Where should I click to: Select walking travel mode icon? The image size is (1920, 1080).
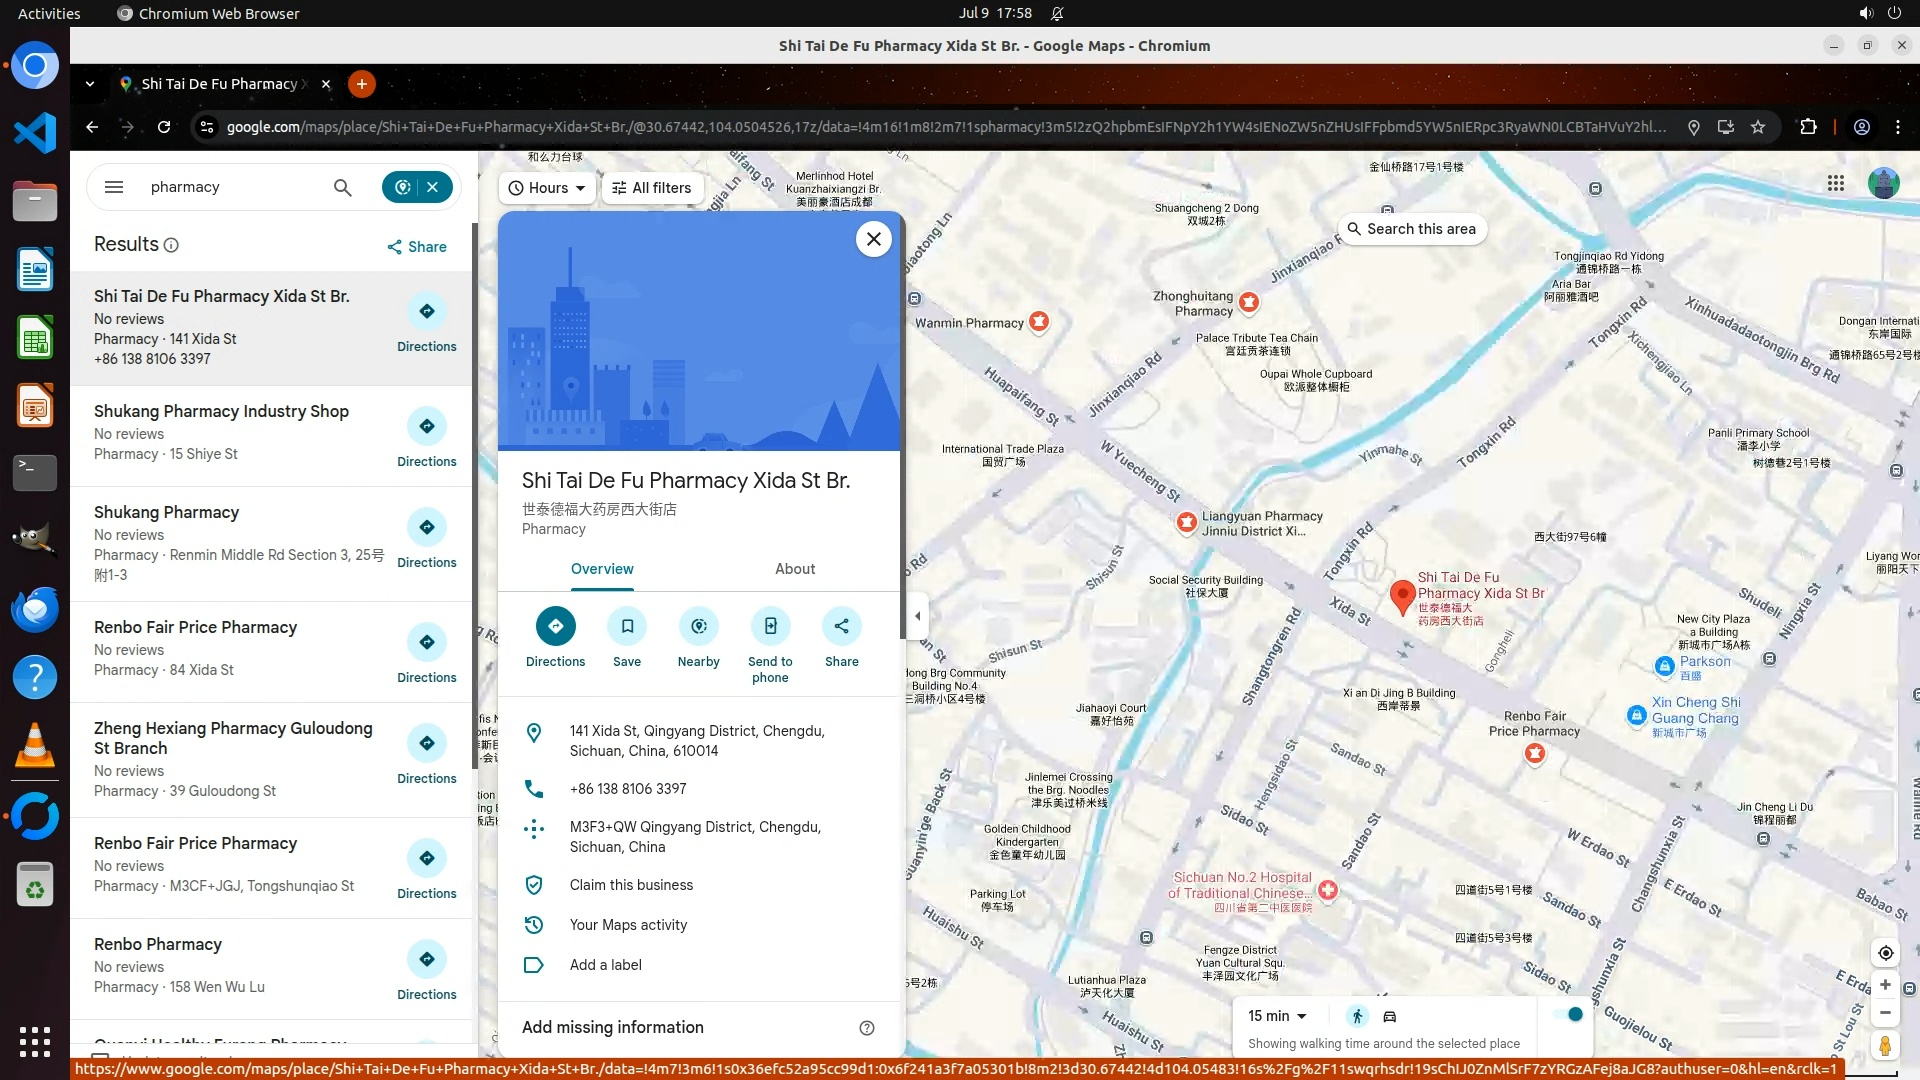point(1357,1016)
